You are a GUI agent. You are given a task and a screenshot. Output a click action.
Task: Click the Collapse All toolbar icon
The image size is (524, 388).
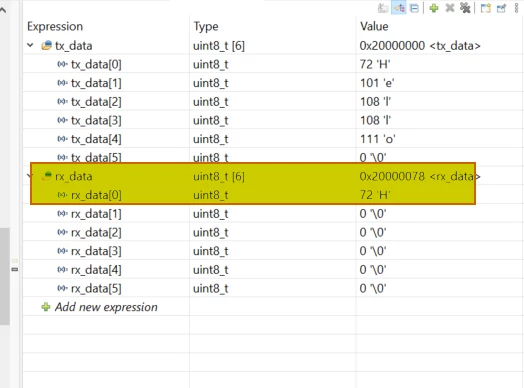(414, 8)
